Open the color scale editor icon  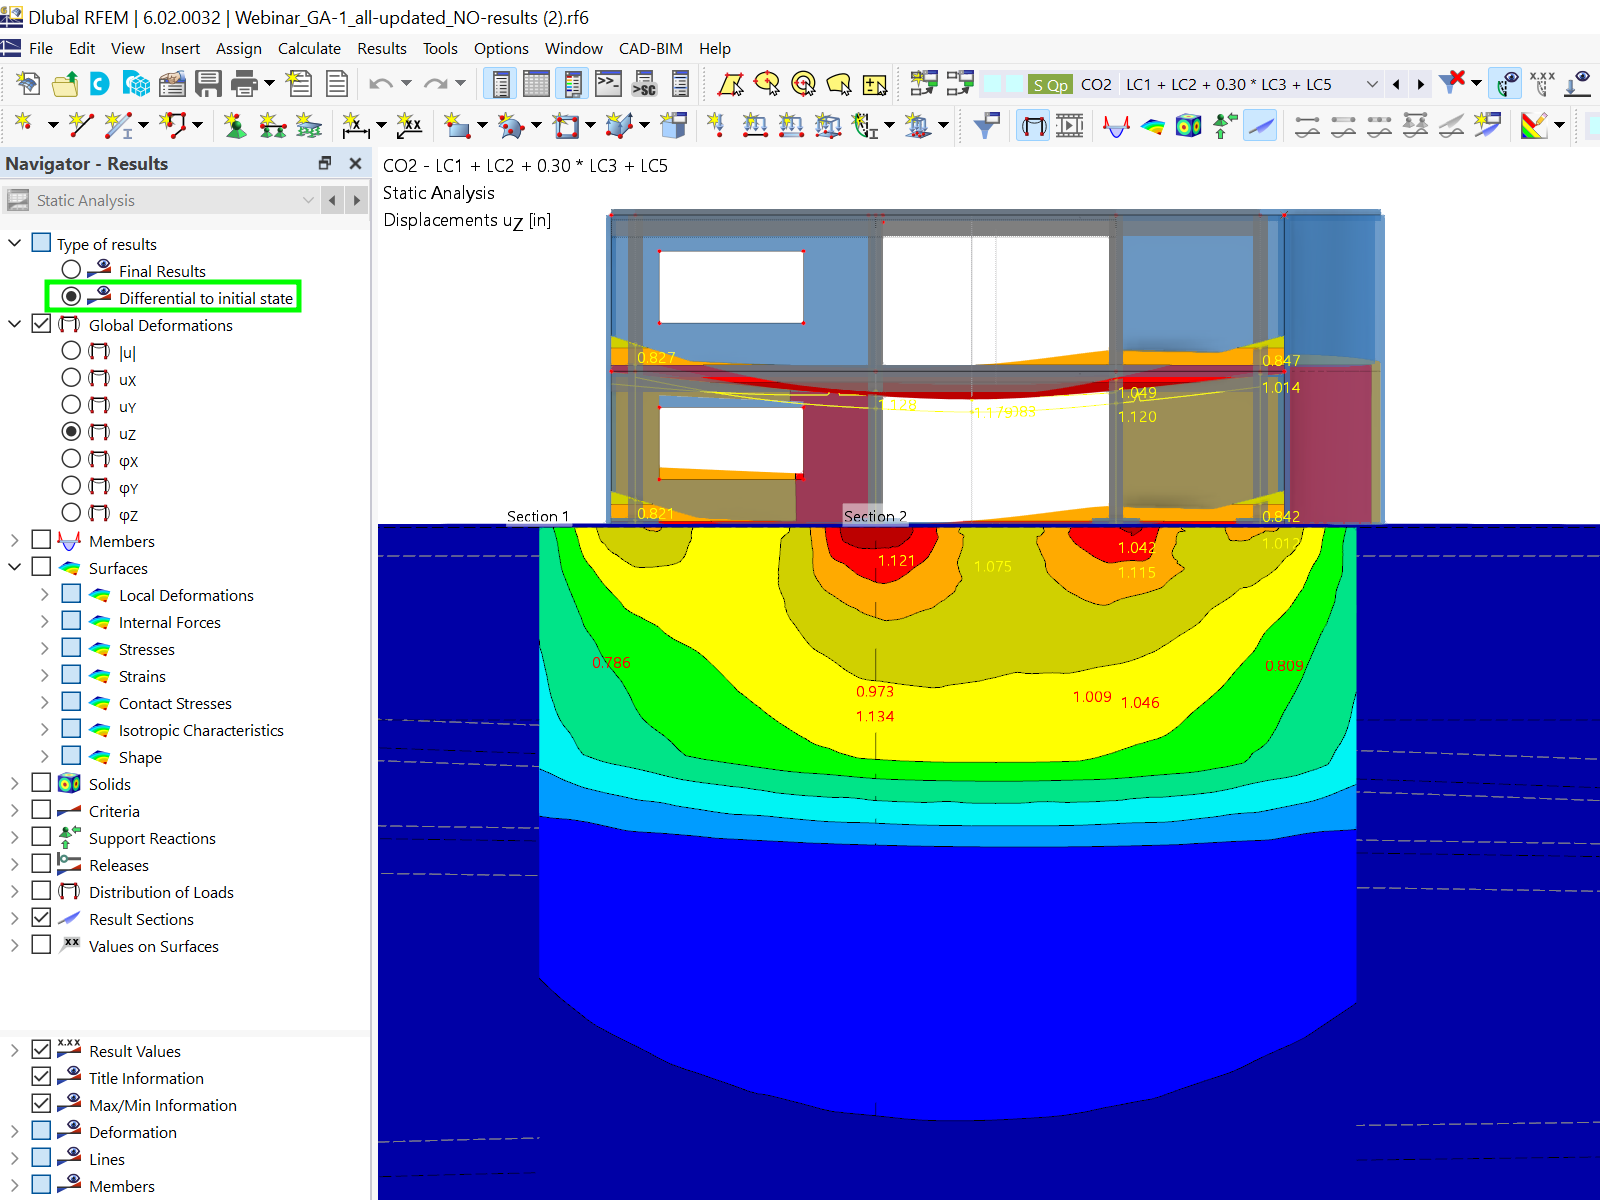pos(1534,125)
